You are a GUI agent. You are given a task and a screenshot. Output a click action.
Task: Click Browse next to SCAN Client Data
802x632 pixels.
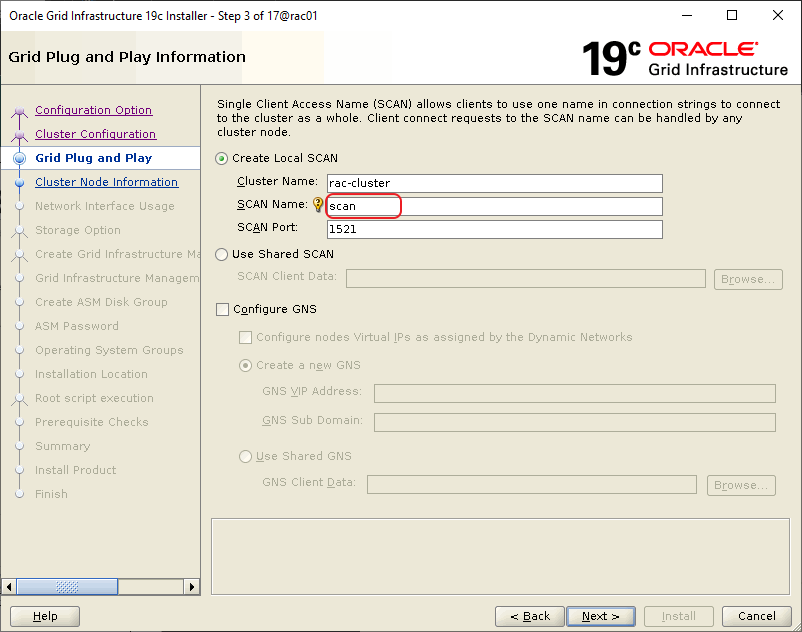(x=748, y=279)
